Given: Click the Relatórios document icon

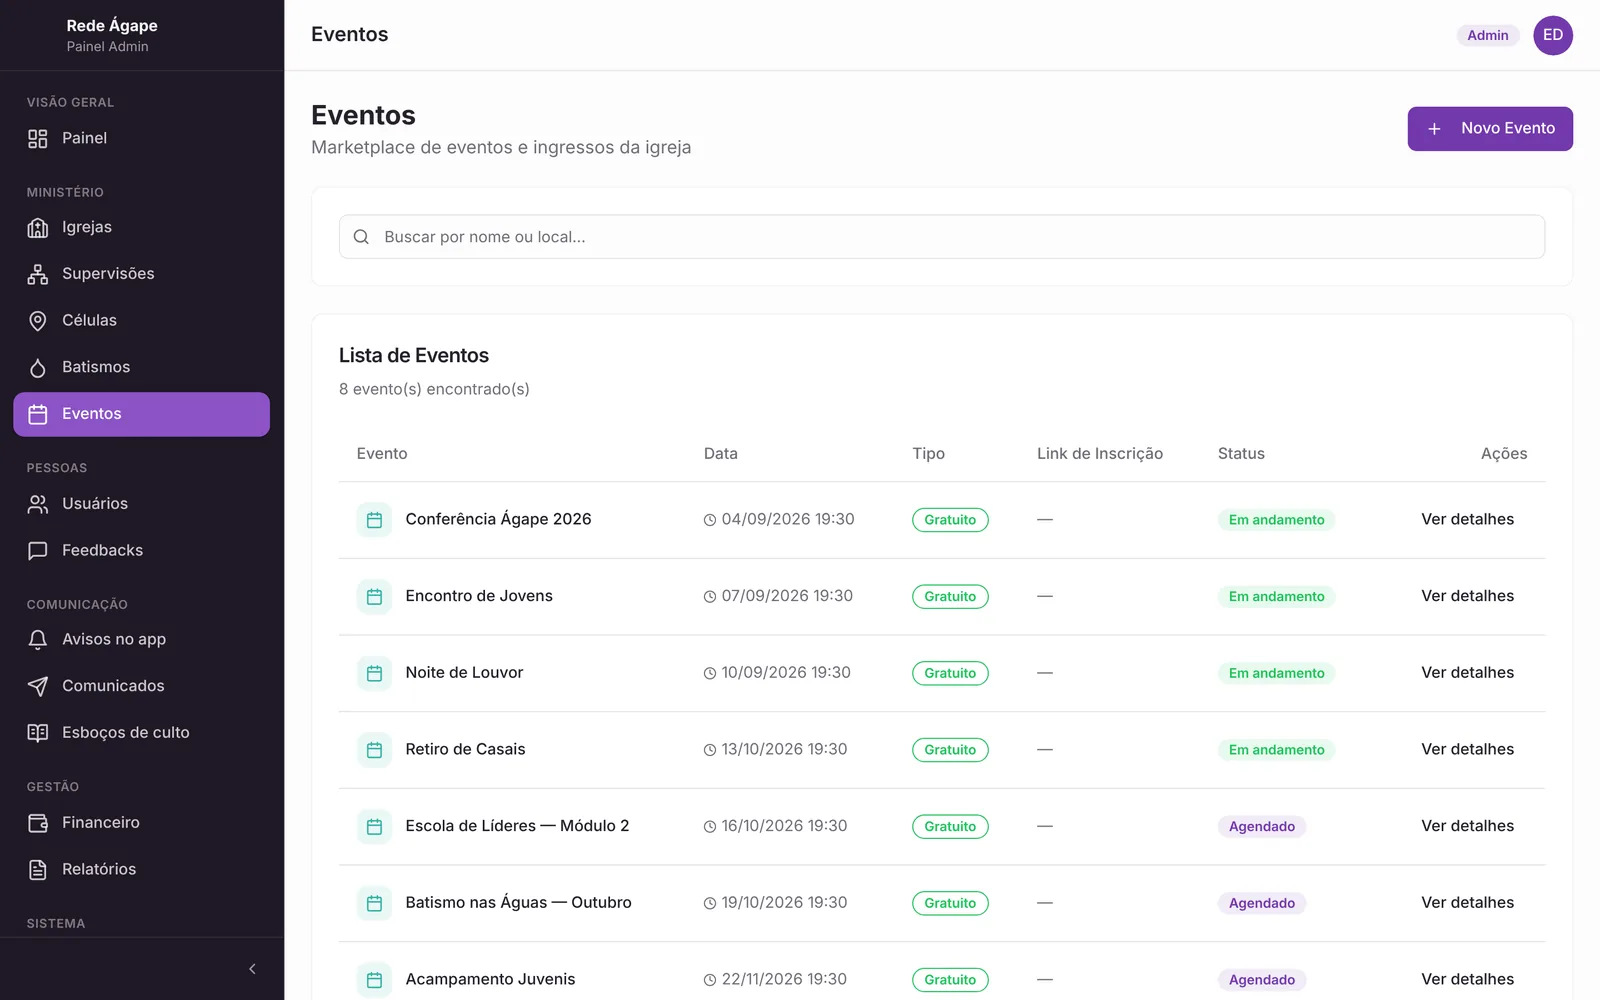Looking at the screenshot, I should click(x=38, y=870).
